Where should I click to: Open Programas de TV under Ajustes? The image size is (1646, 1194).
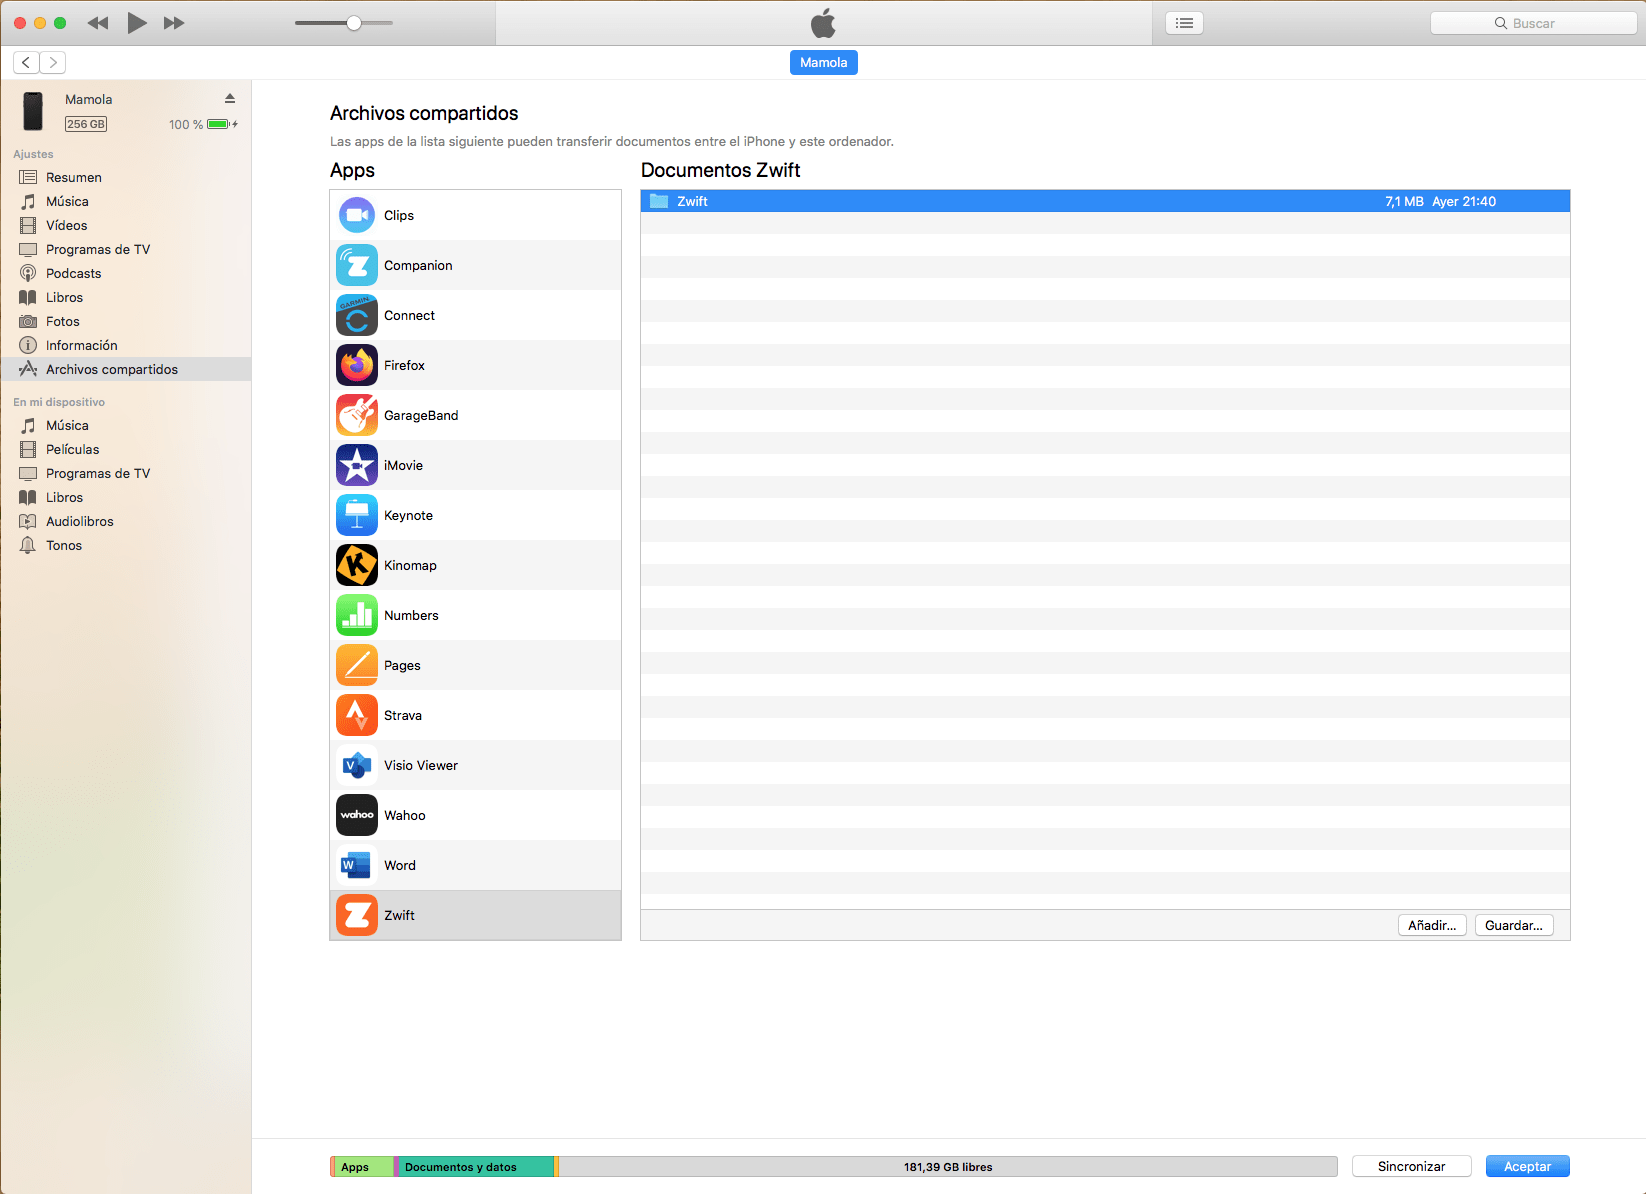[126, 249]
